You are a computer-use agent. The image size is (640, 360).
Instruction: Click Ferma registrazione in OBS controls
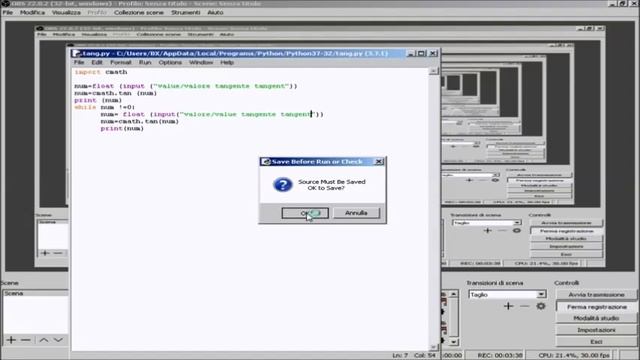pos(596,307)
